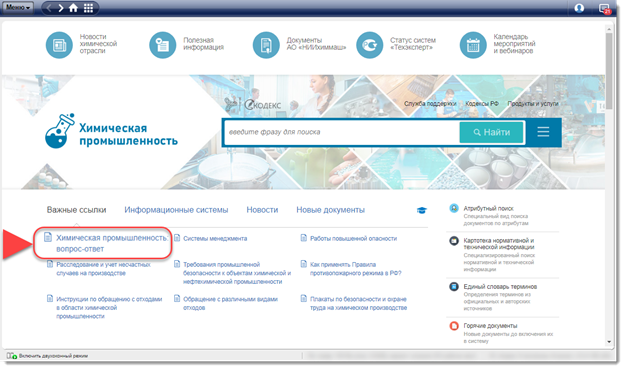Open Работы повышенной опасности link
This screenshot has width=624, height=369.
(353, 238)
